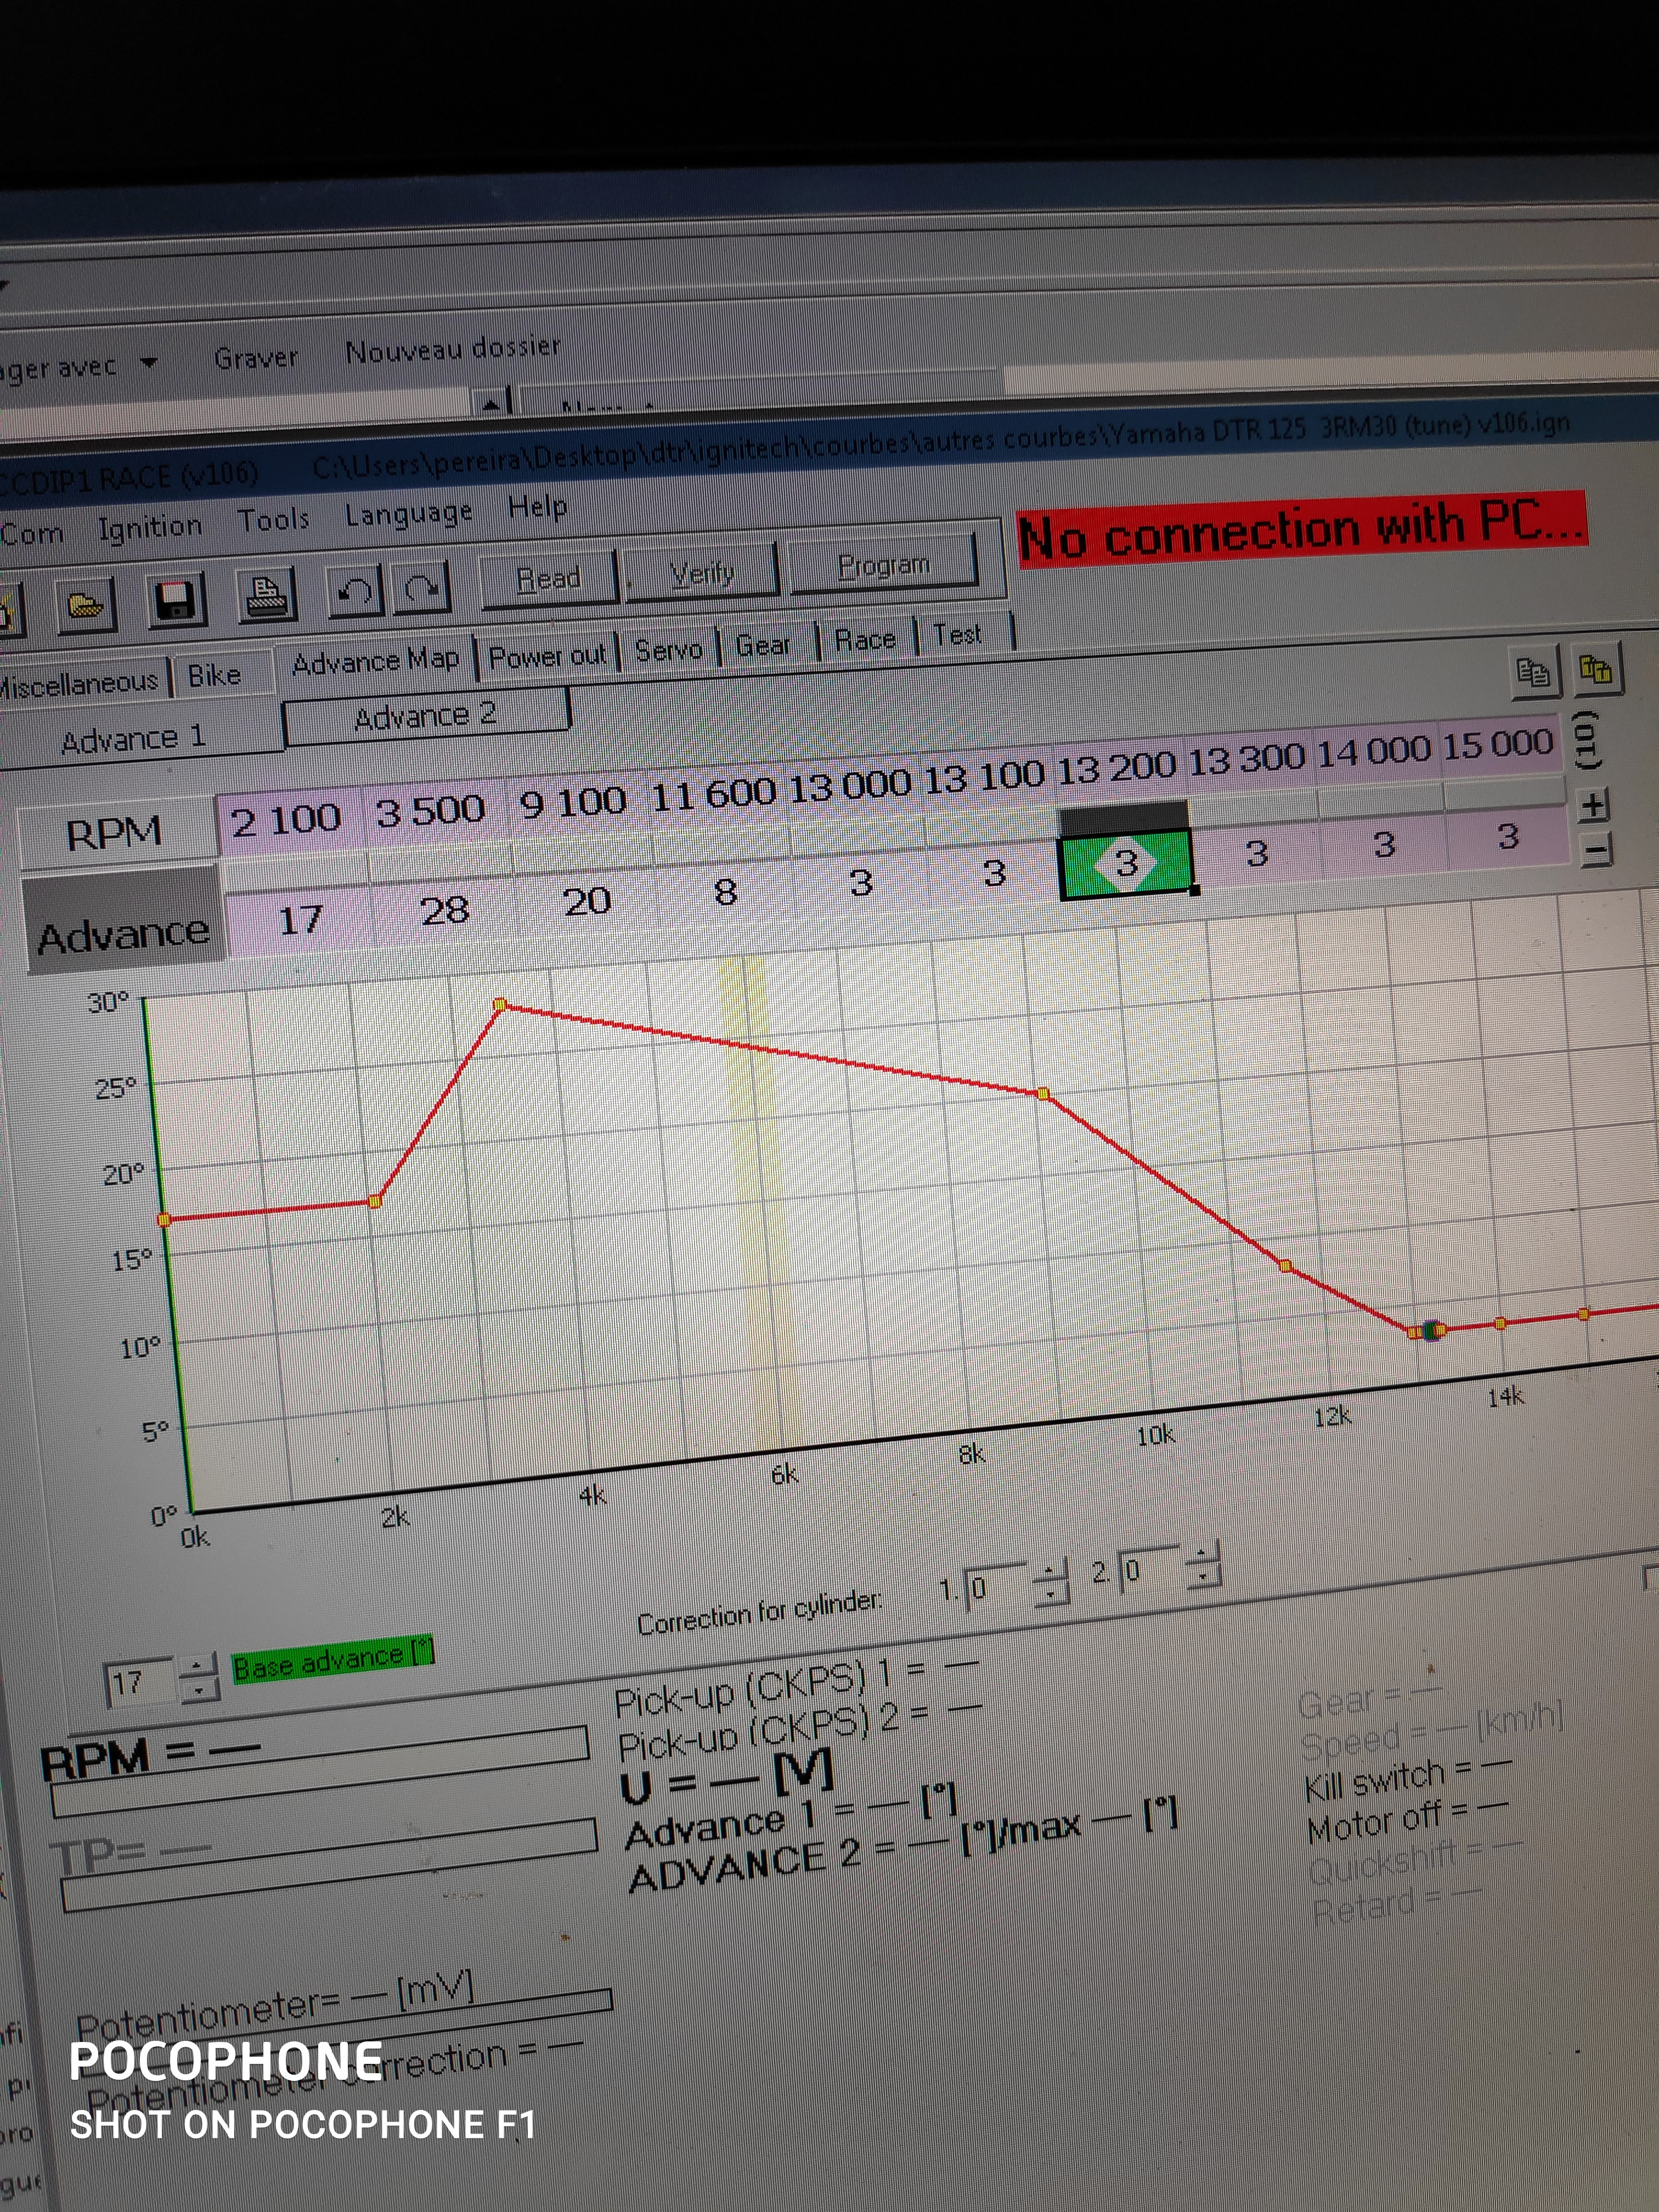Add a table column with the plus button
This screenshot has height=2212, width=1659.
pyautogui.click(x=1592, y=804)
